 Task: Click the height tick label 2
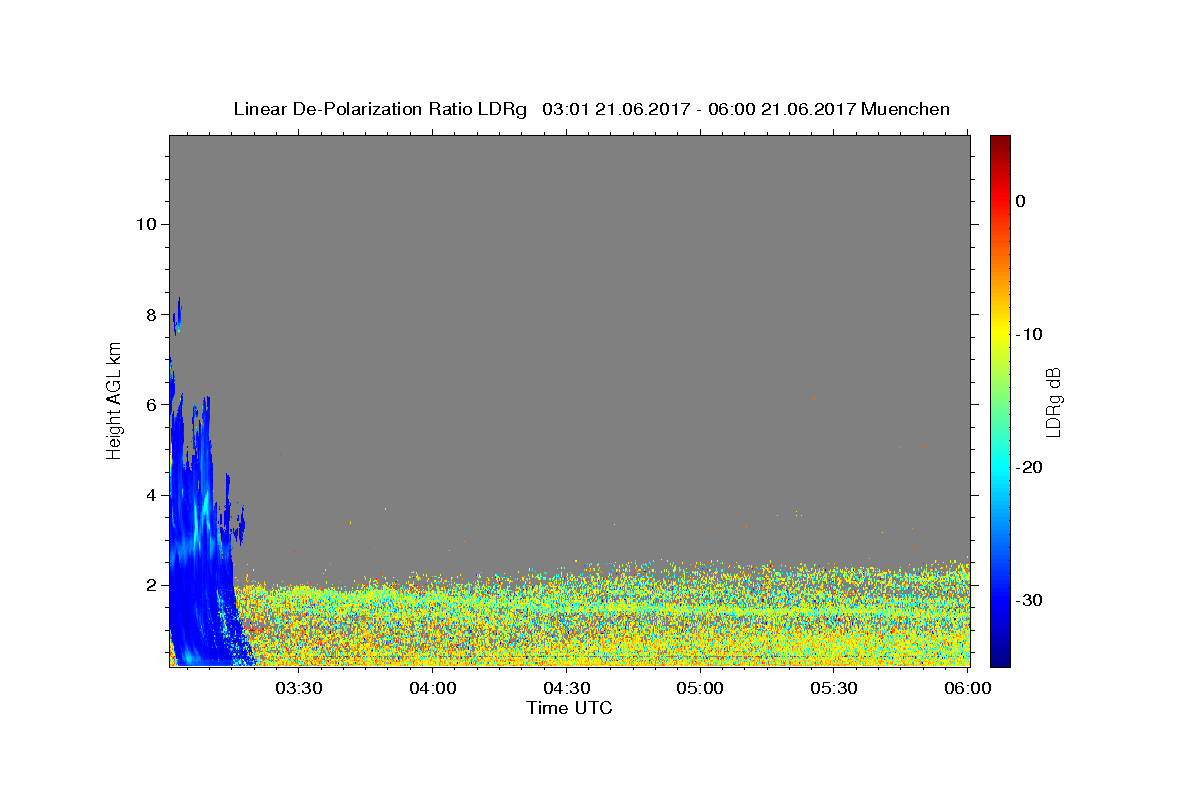pos(152,585)
